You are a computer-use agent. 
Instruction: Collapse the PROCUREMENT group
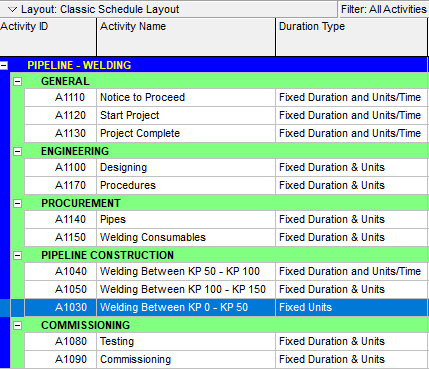click(17, 203)
